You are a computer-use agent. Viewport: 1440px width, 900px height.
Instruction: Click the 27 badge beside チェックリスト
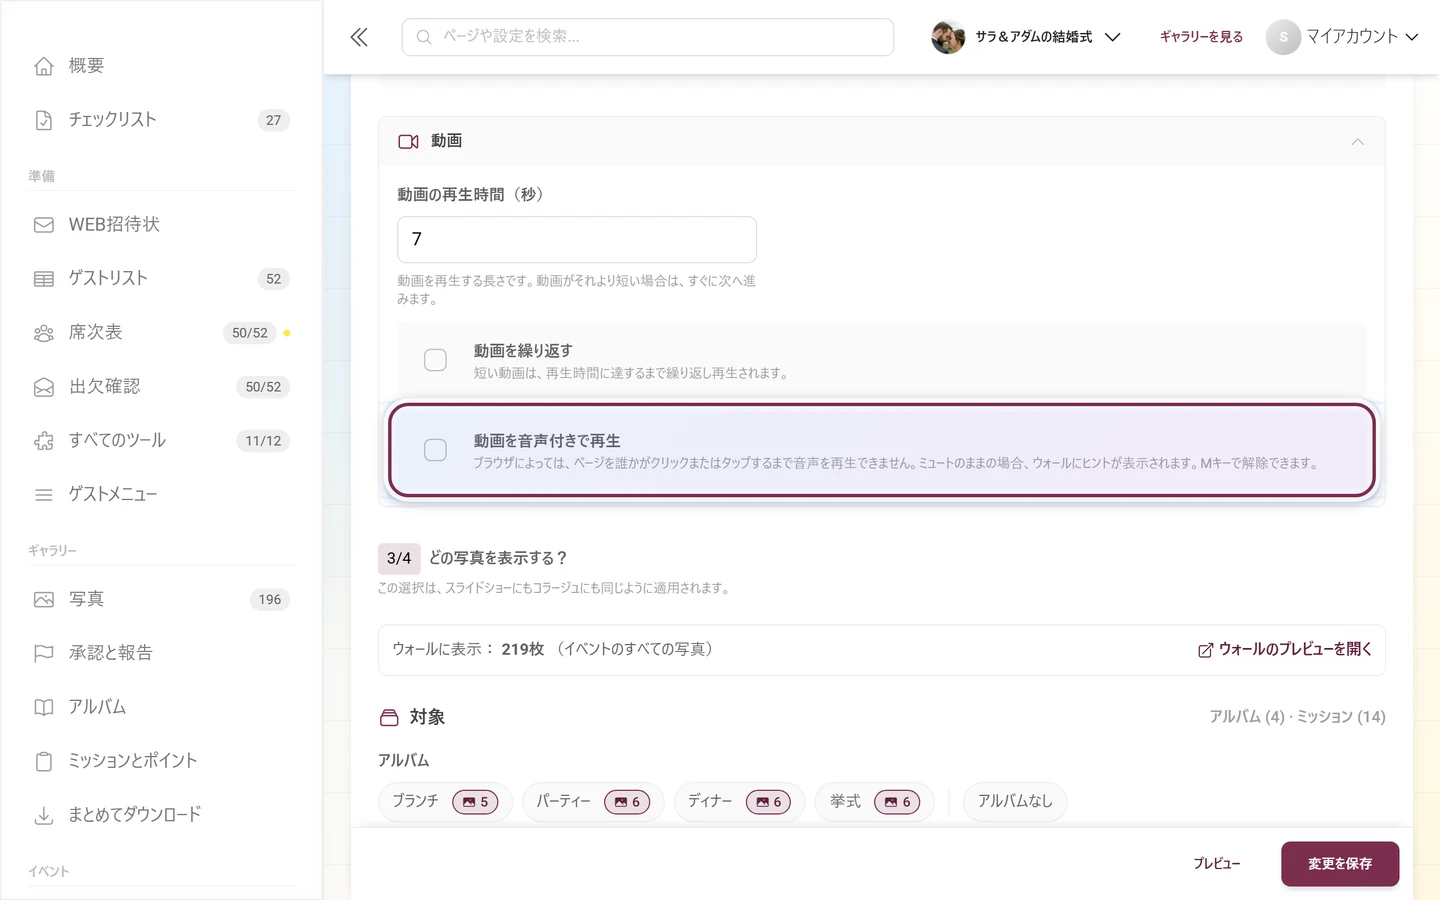point(273,120)
